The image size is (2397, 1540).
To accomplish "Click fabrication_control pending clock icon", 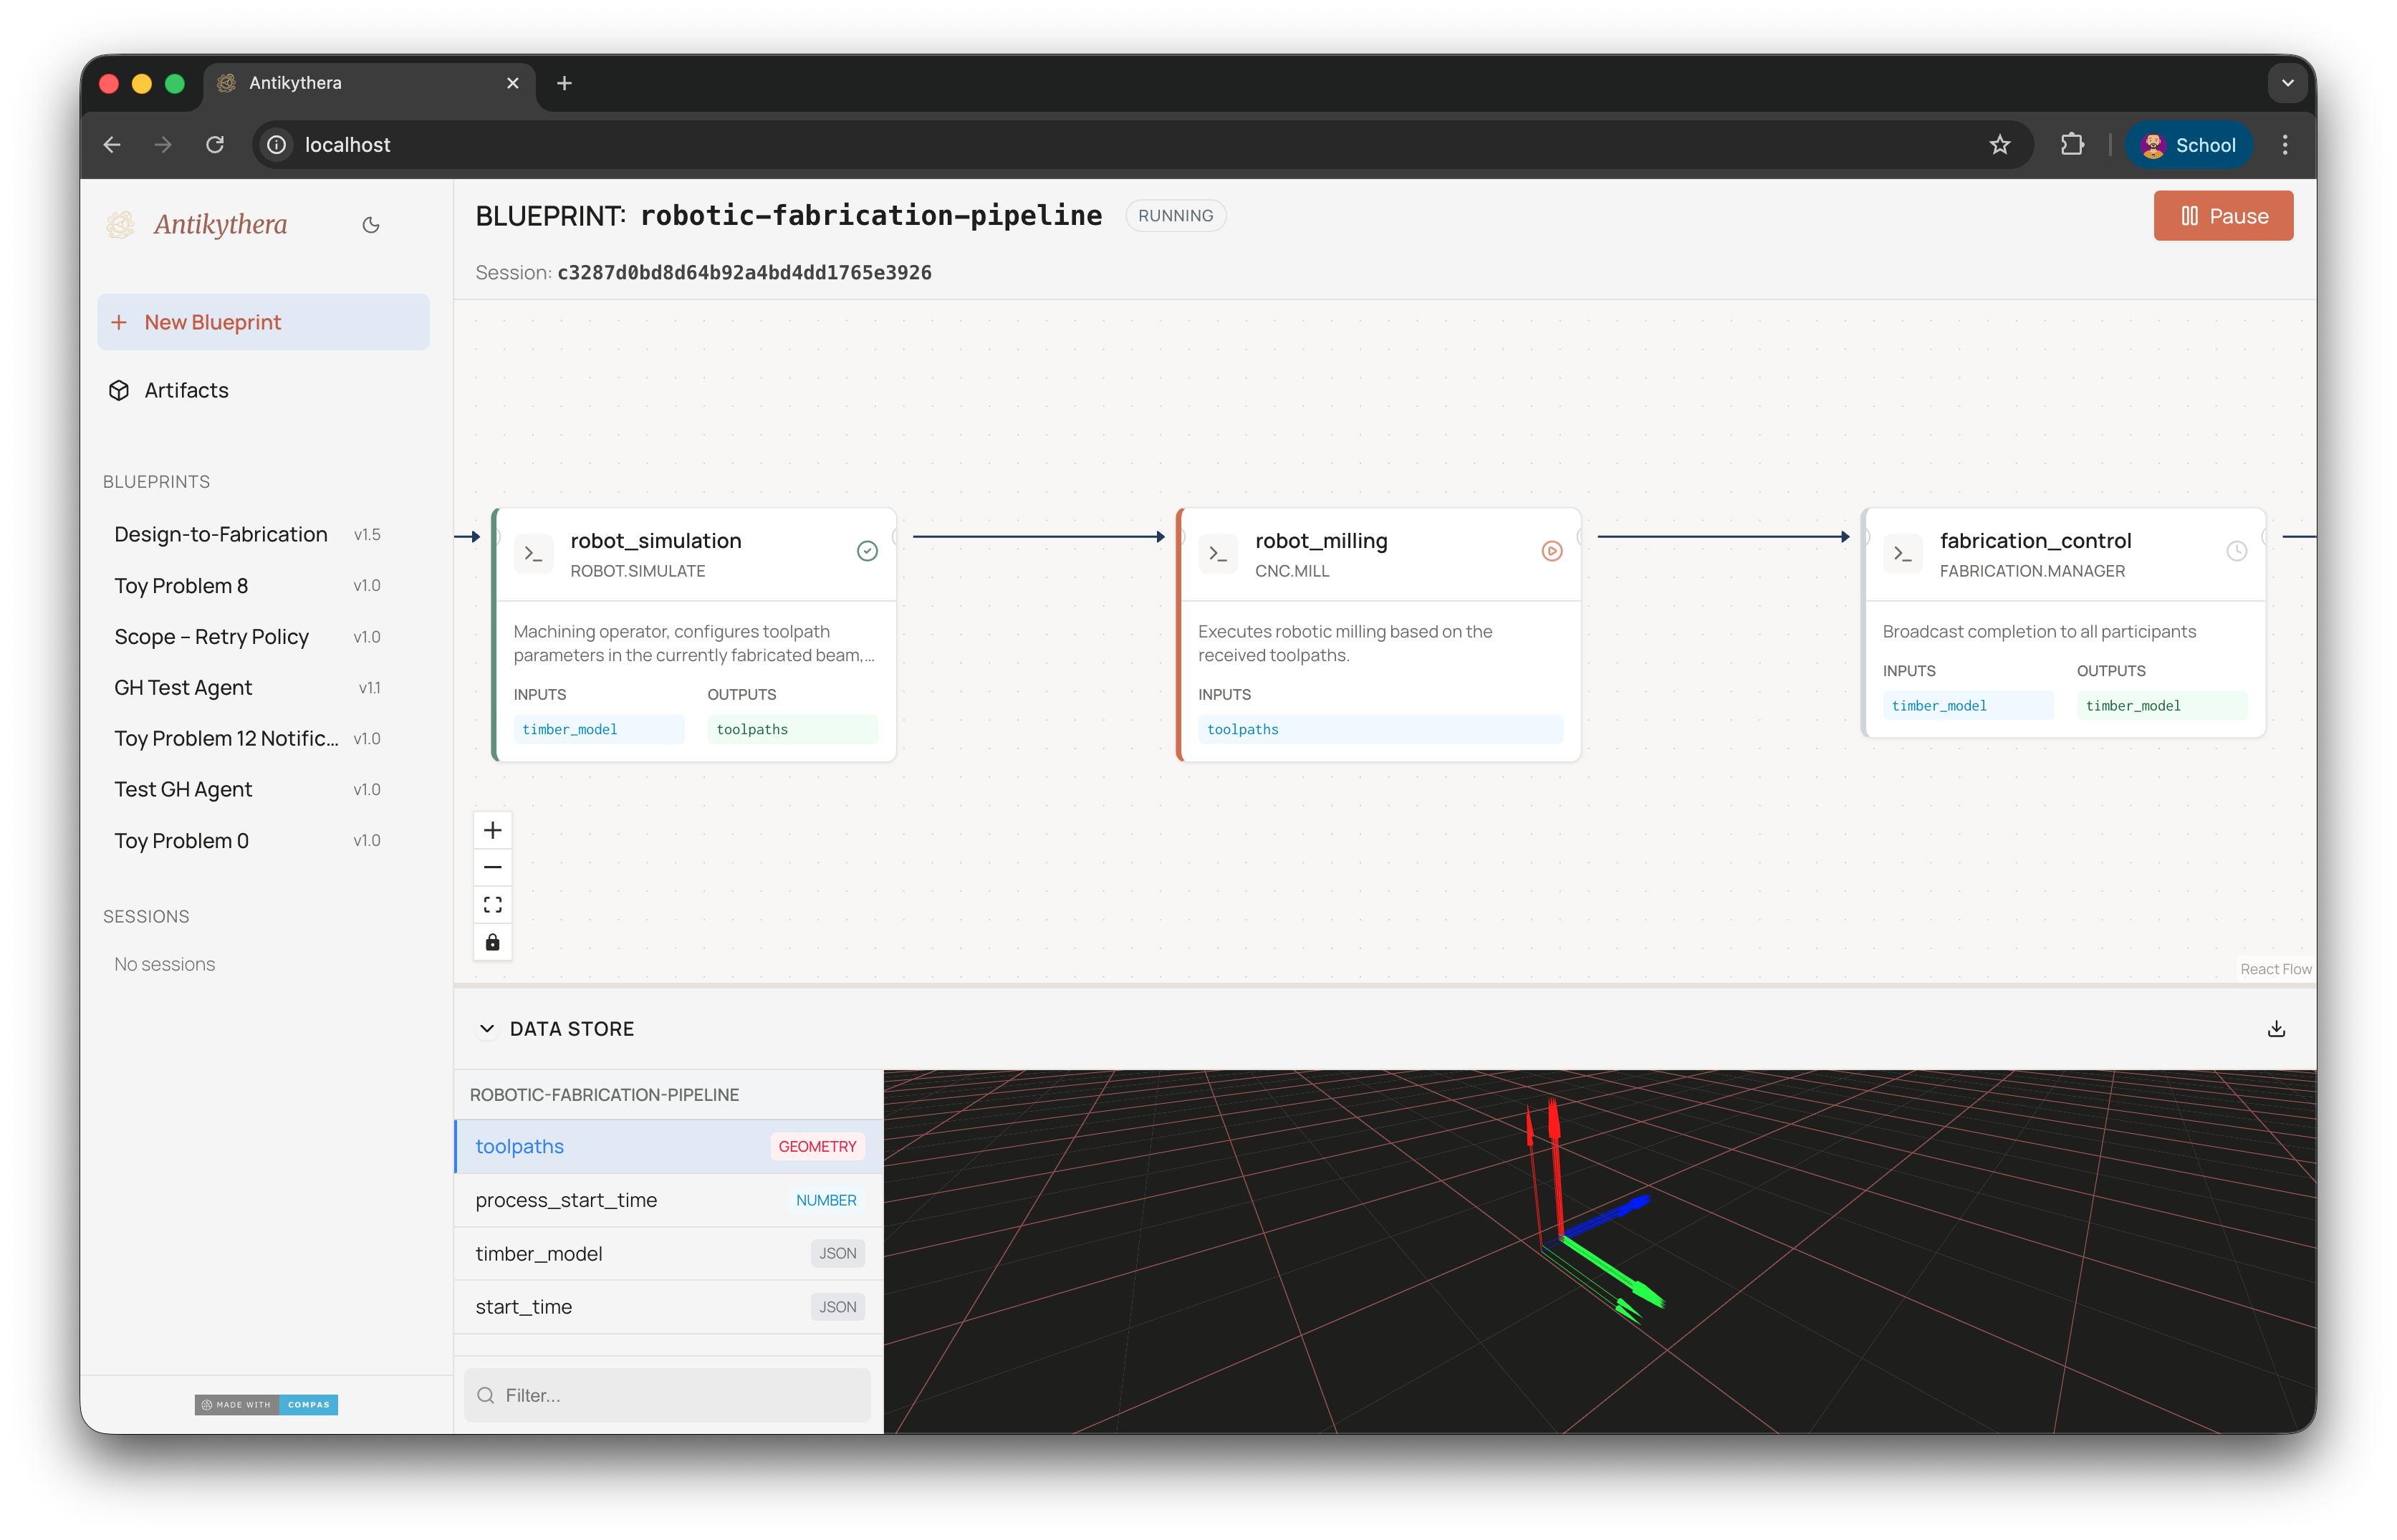I will [2236, 551].
